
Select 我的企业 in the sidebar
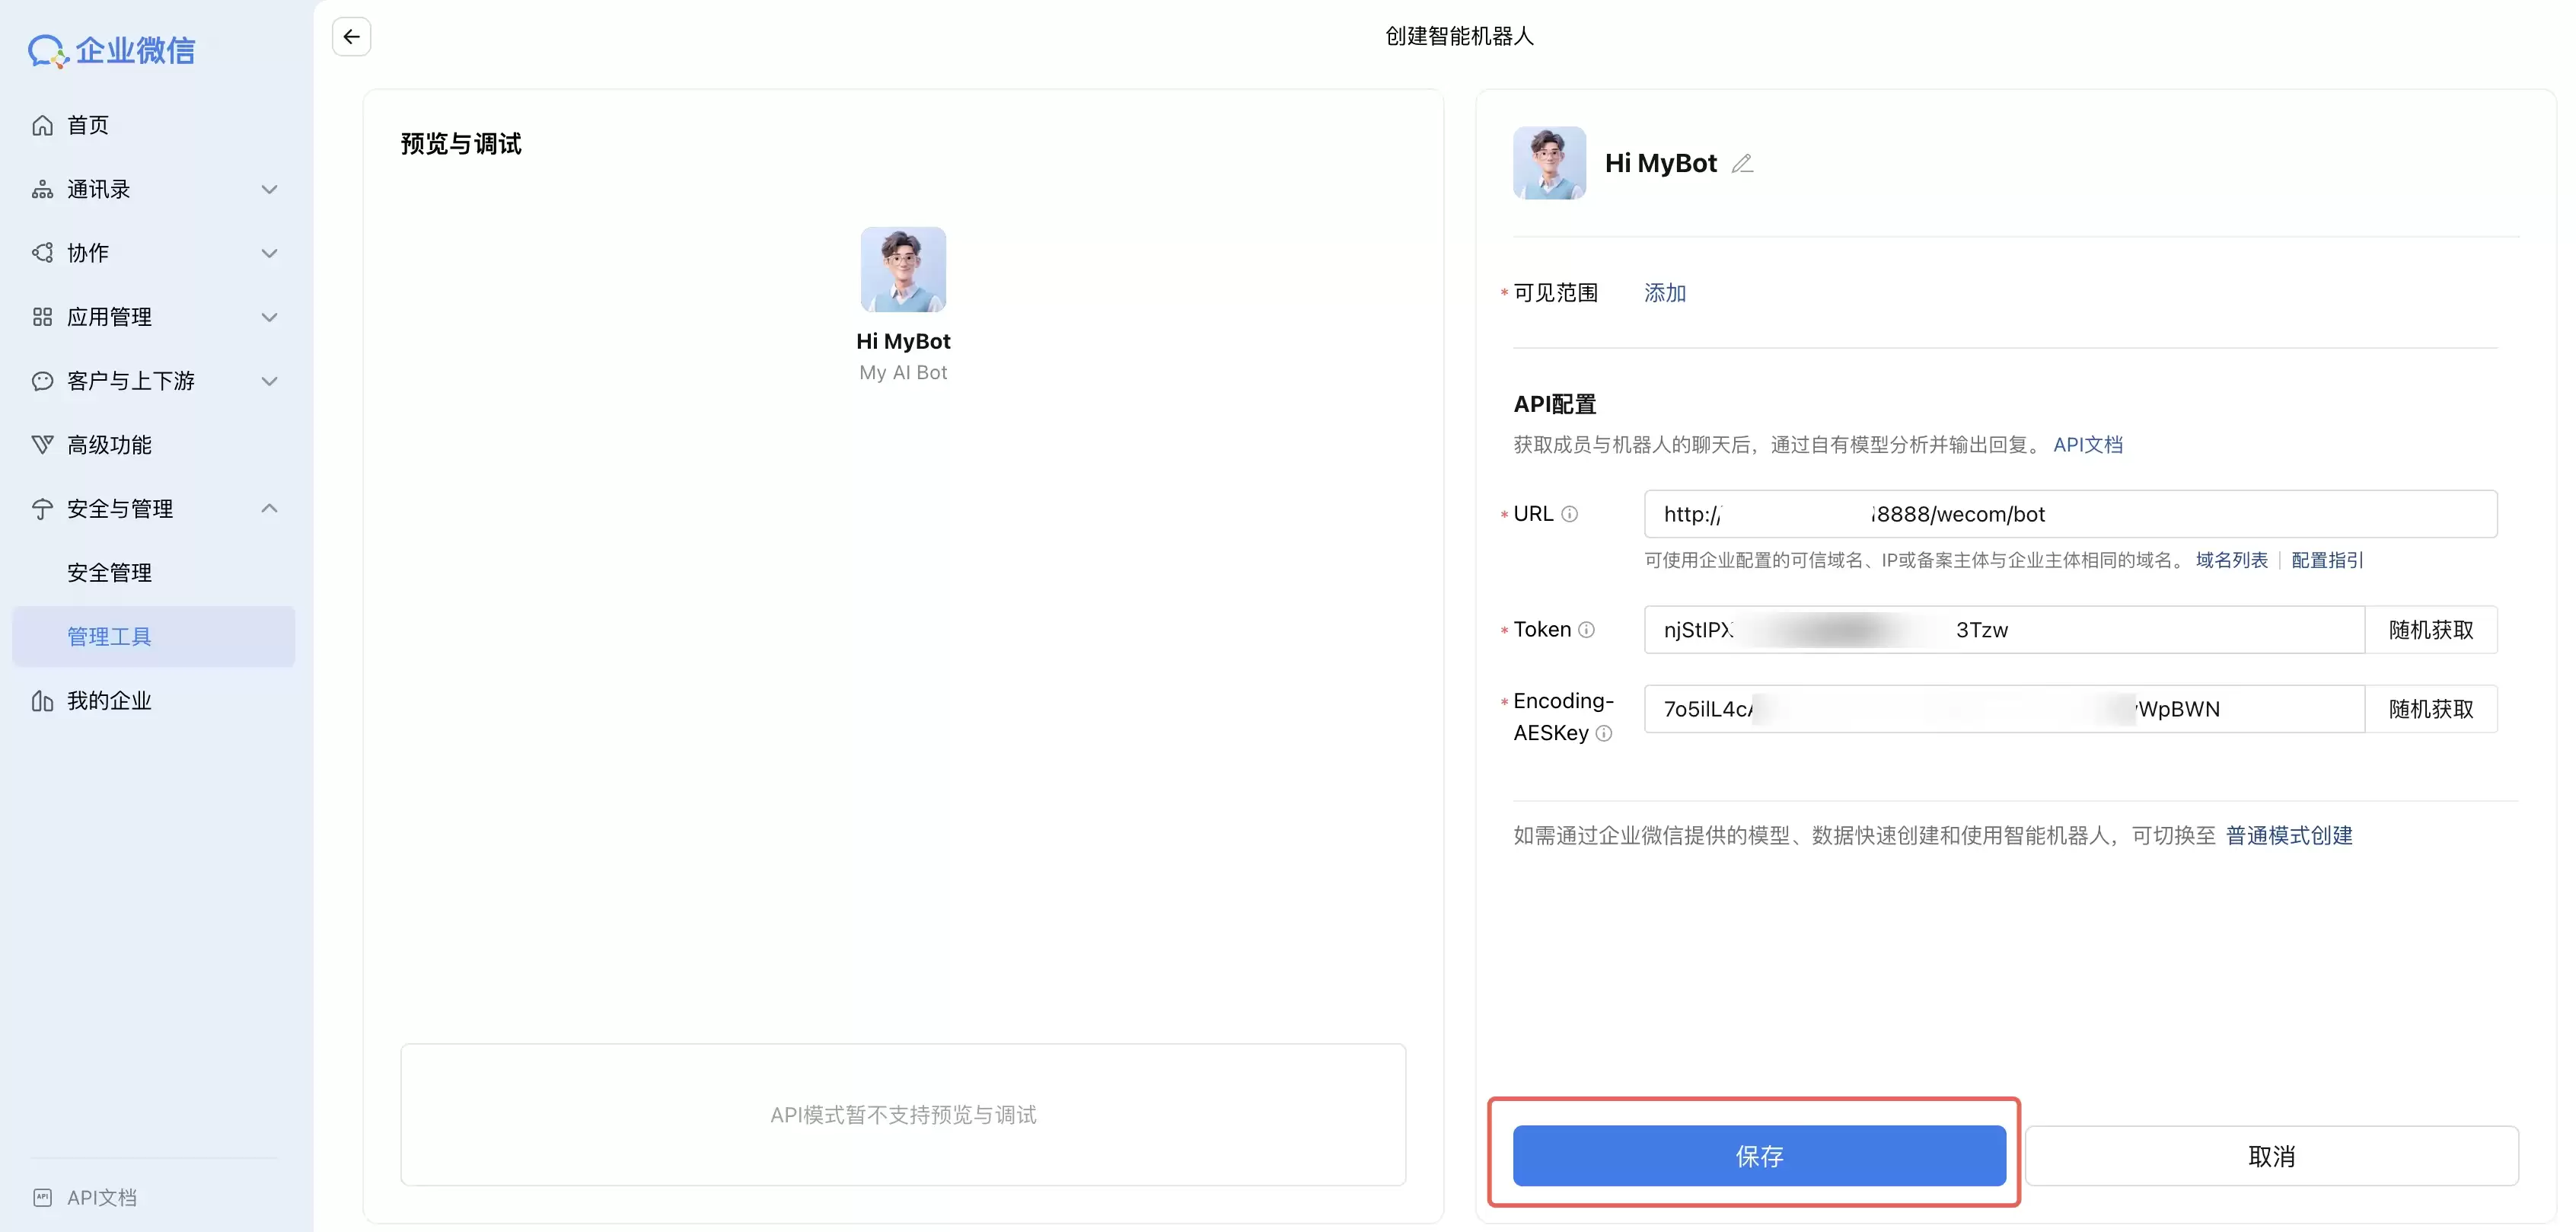click(112, 700)
